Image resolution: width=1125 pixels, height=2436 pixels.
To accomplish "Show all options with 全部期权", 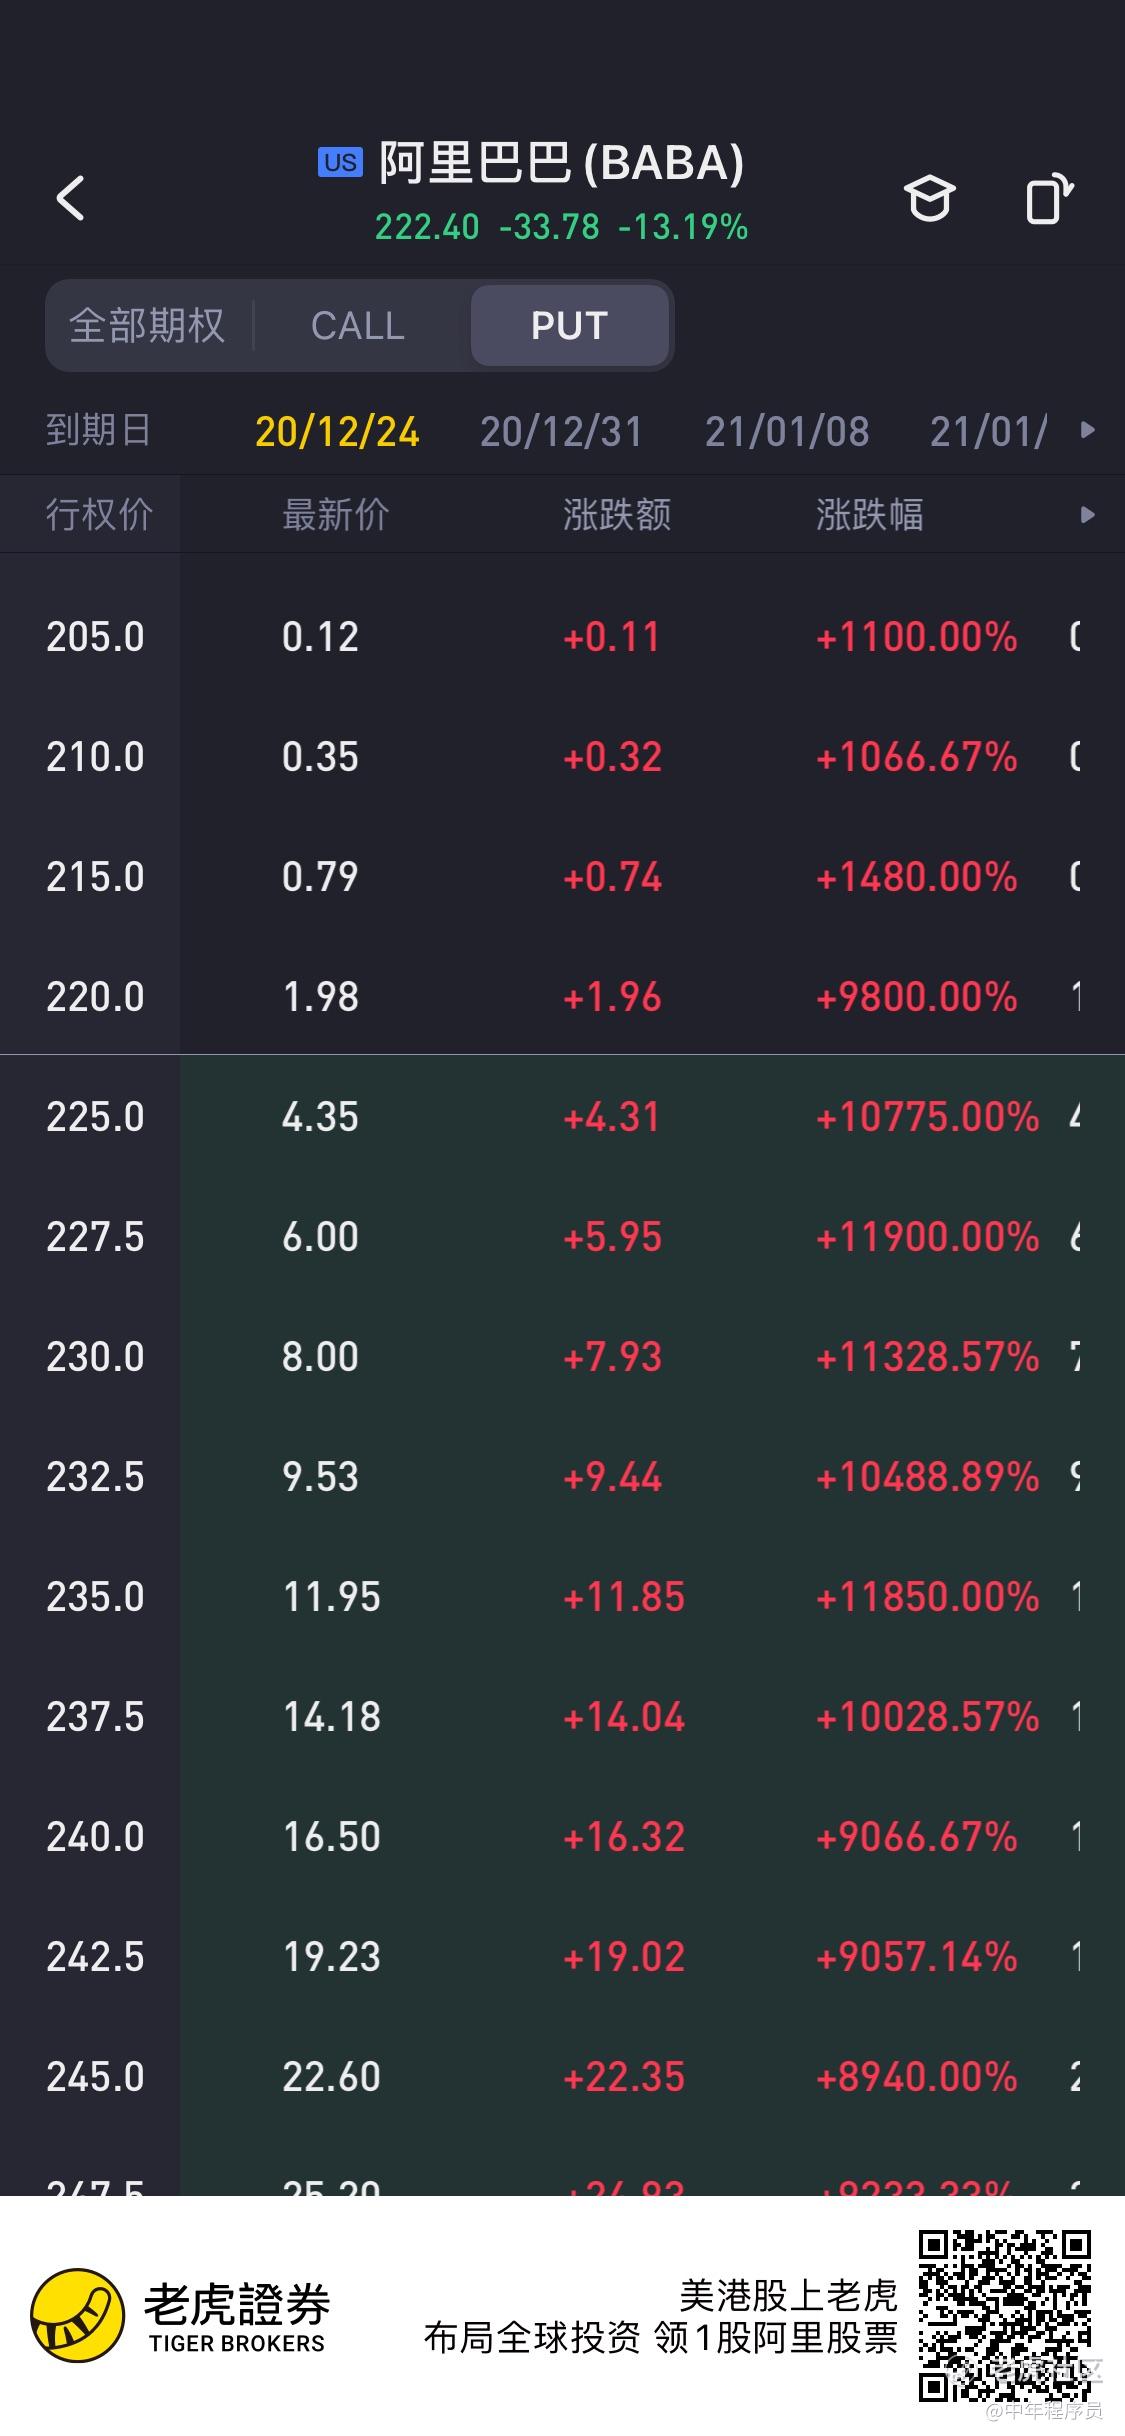I will [147, 326].
